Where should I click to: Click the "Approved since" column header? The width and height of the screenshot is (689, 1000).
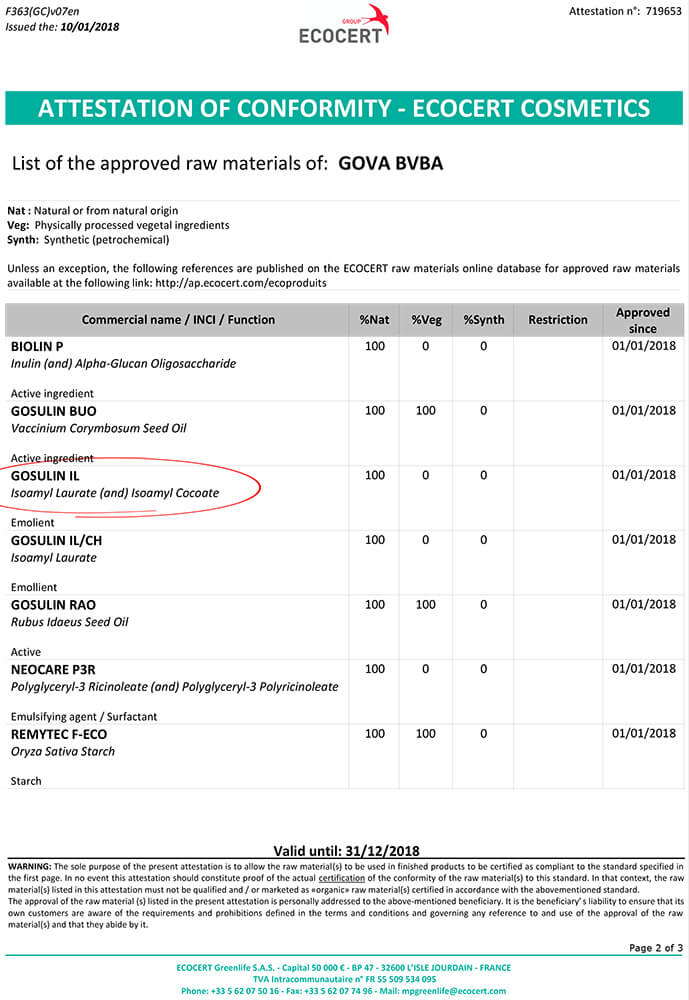pos(643,320)
